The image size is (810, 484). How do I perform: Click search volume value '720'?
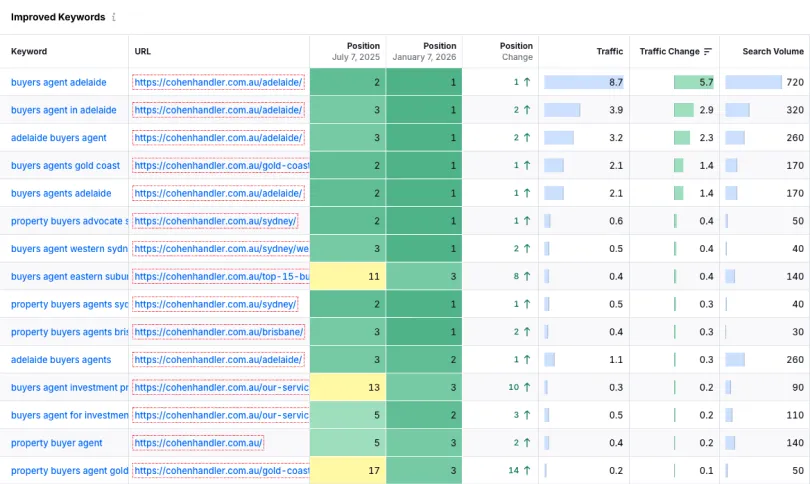(x=795, y=82)
